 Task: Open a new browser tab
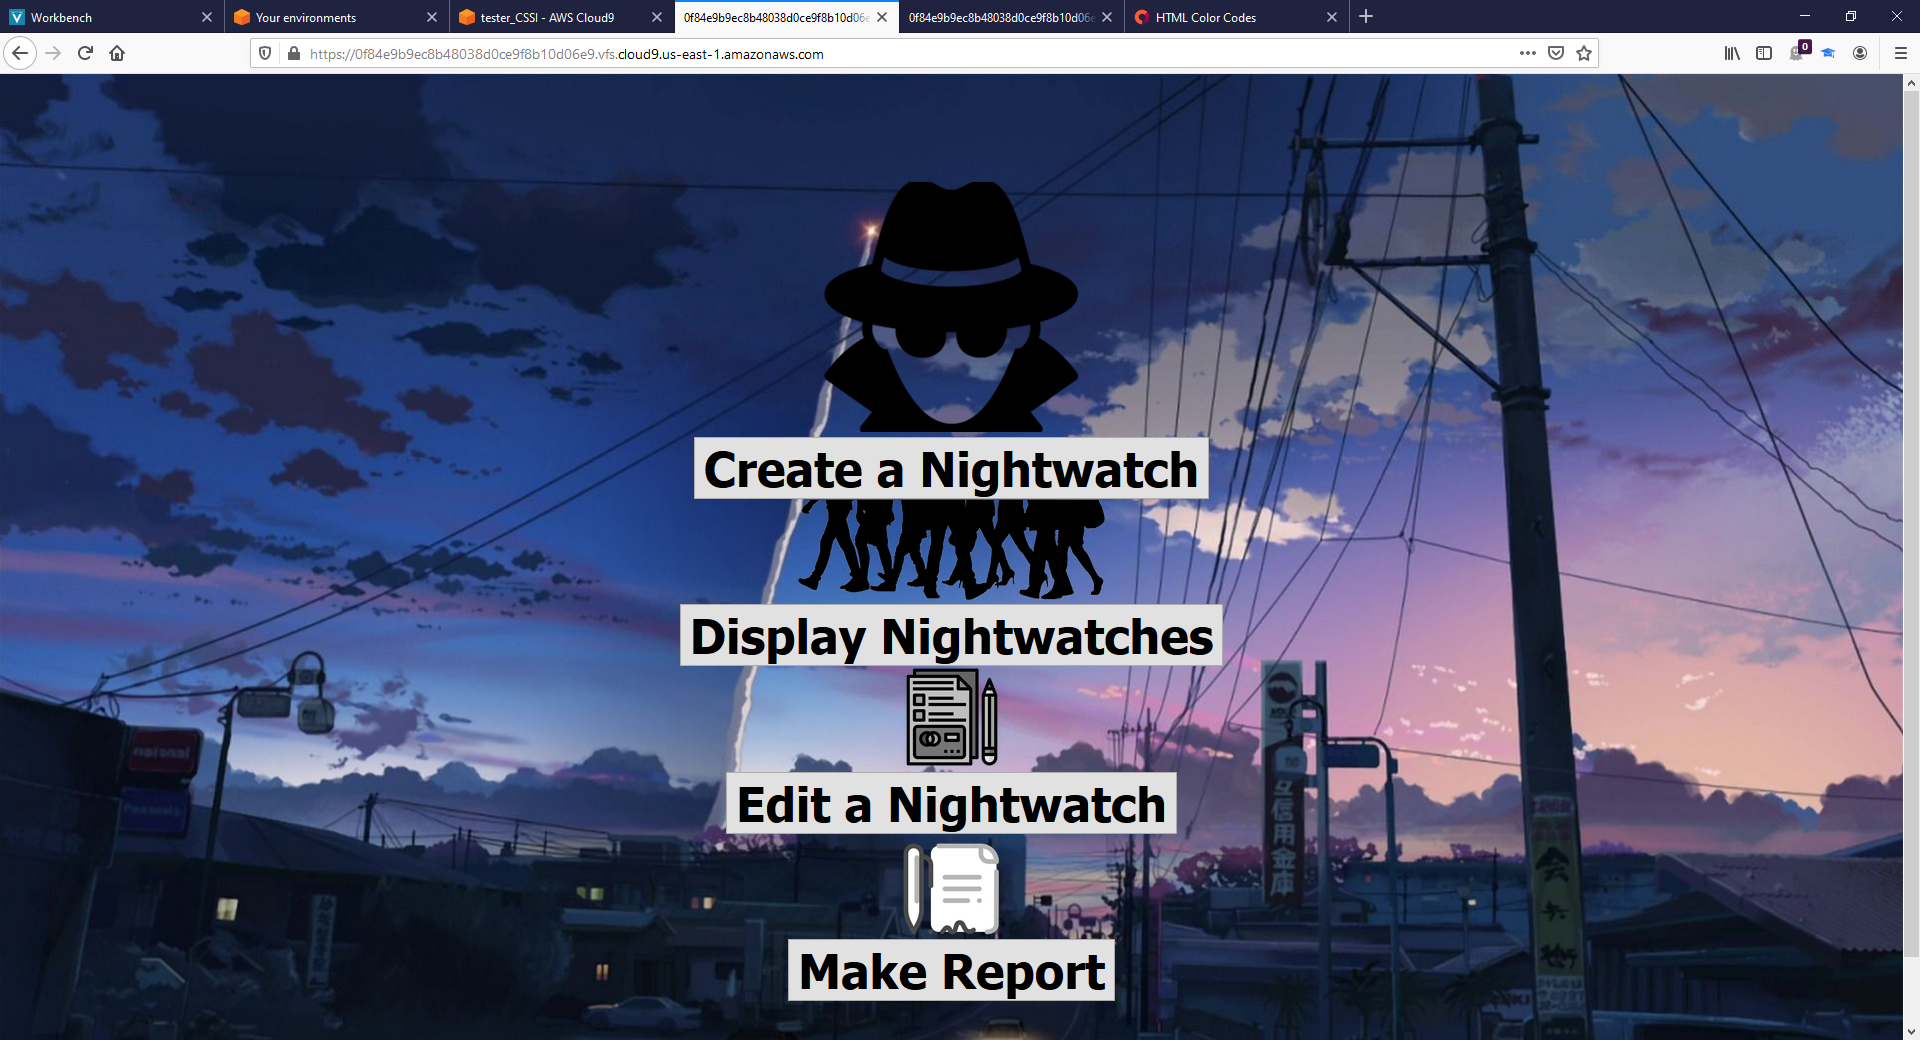[1366, 17]
